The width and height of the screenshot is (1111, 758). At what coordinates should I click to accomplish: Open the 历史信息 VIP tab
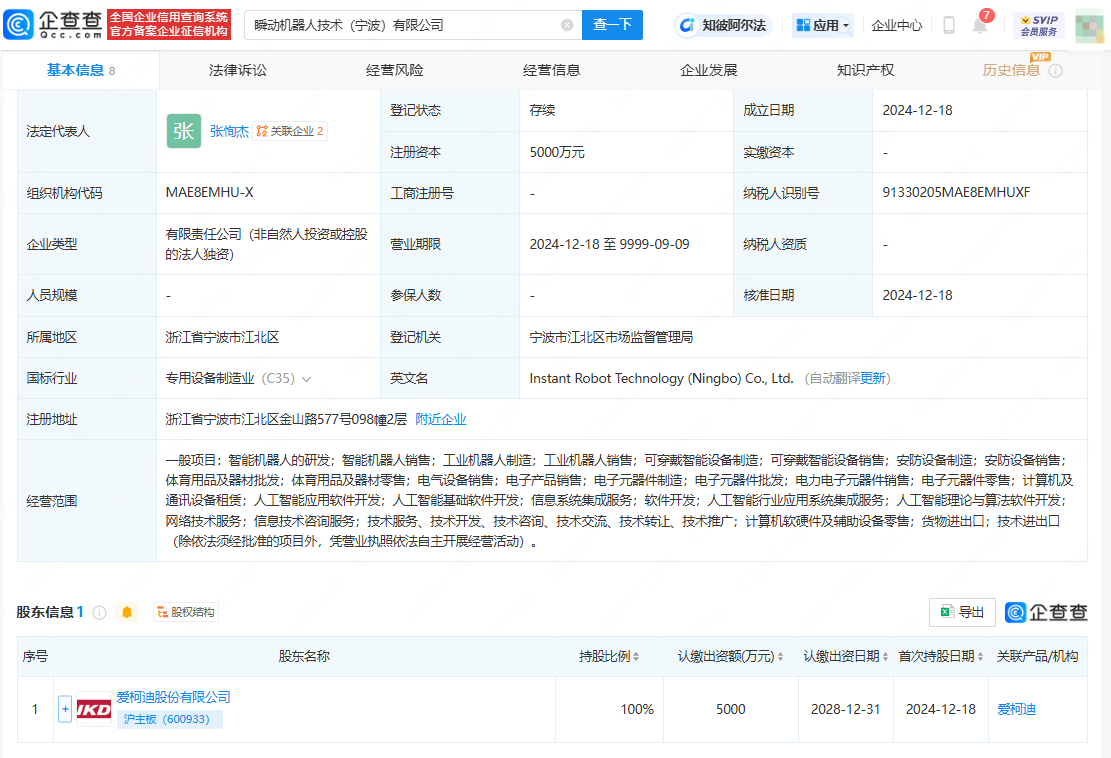coord(1011,70)
